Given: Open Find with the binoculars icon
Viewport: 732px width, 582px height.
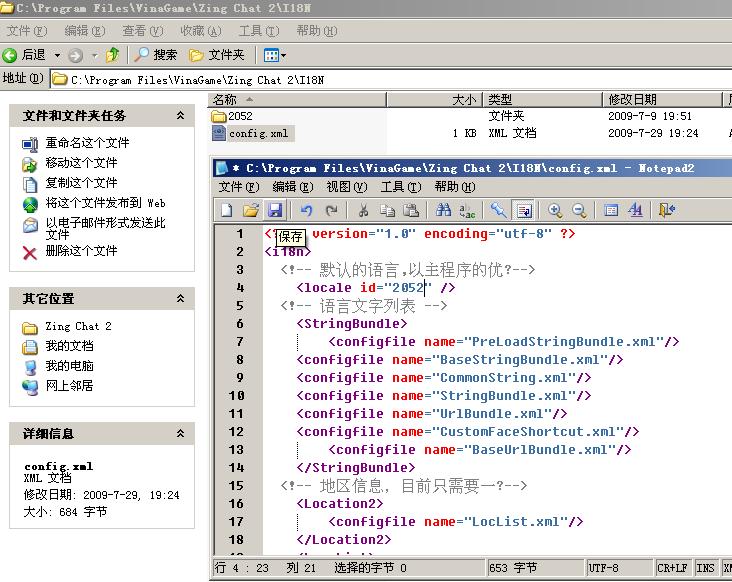Looking at the screenshot, I should tap(443, 210).
